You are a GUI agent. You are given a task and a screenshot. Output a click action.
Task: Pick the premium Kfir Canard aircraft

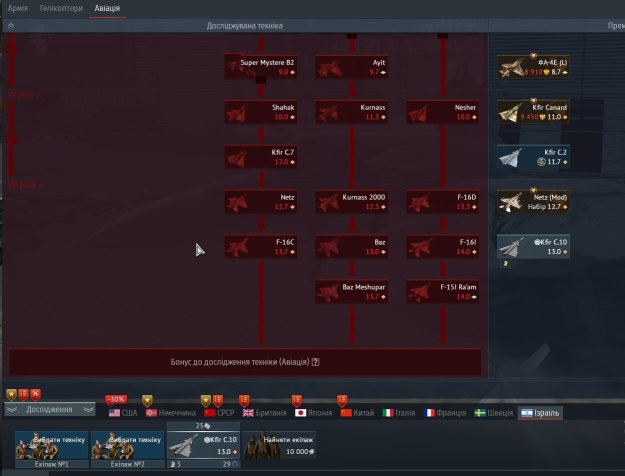pos(534,112)
